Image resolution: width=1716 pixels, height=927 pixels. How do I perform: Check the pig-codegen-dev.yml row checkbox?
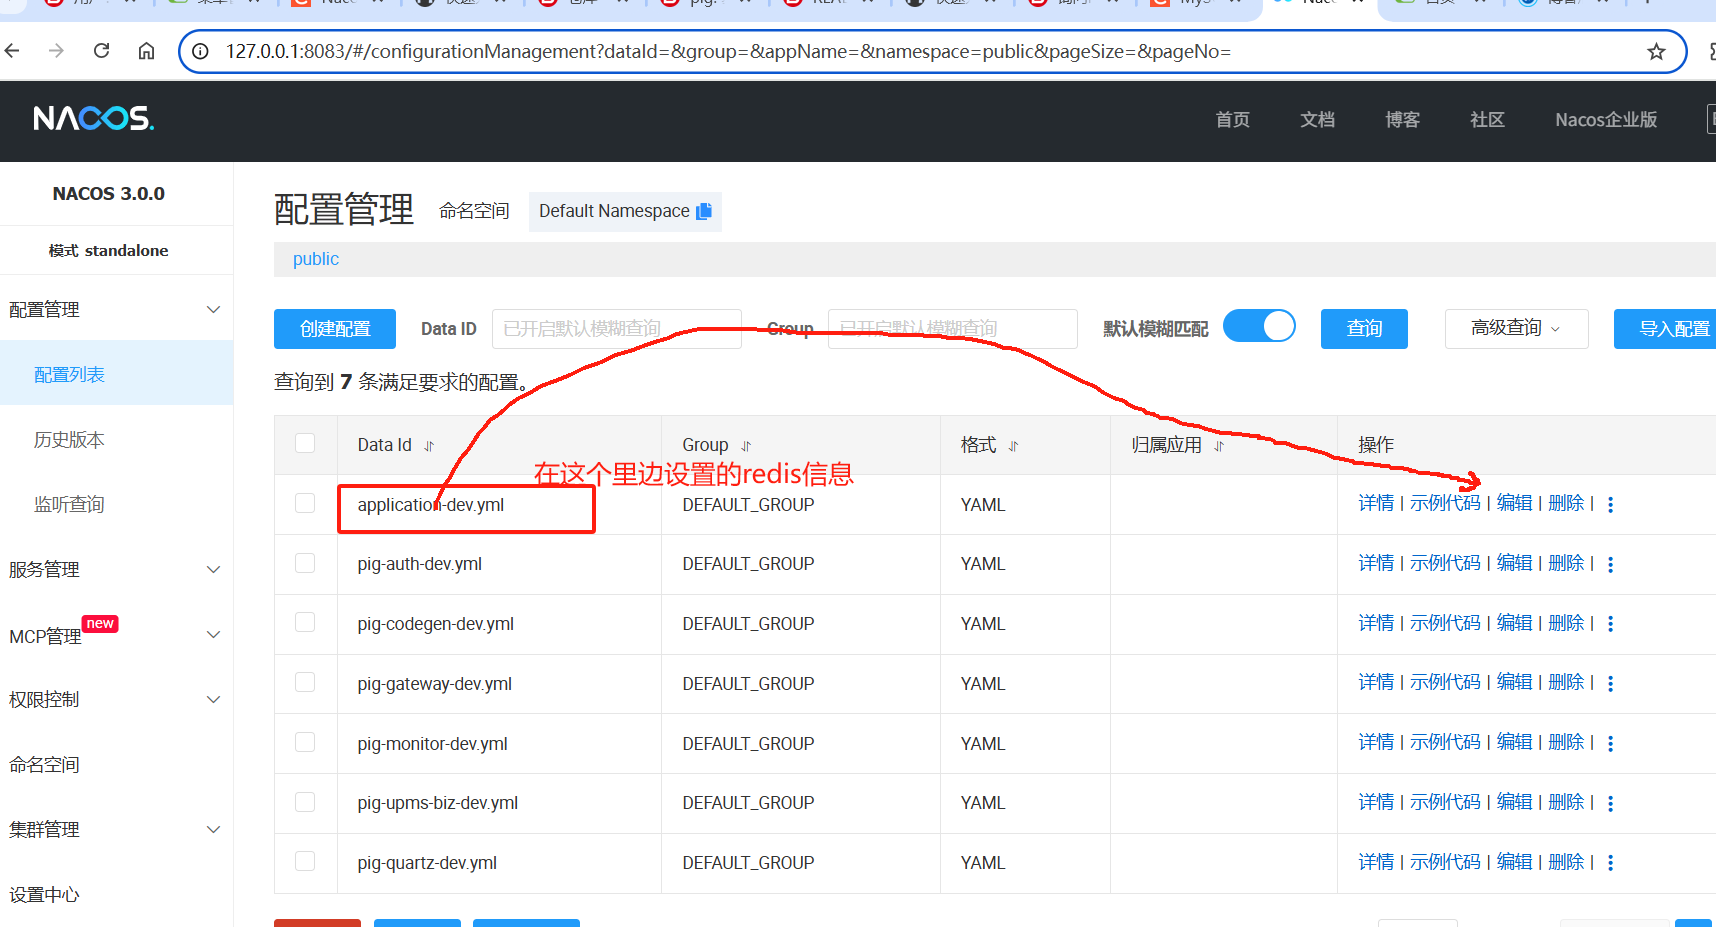point(305,622)
